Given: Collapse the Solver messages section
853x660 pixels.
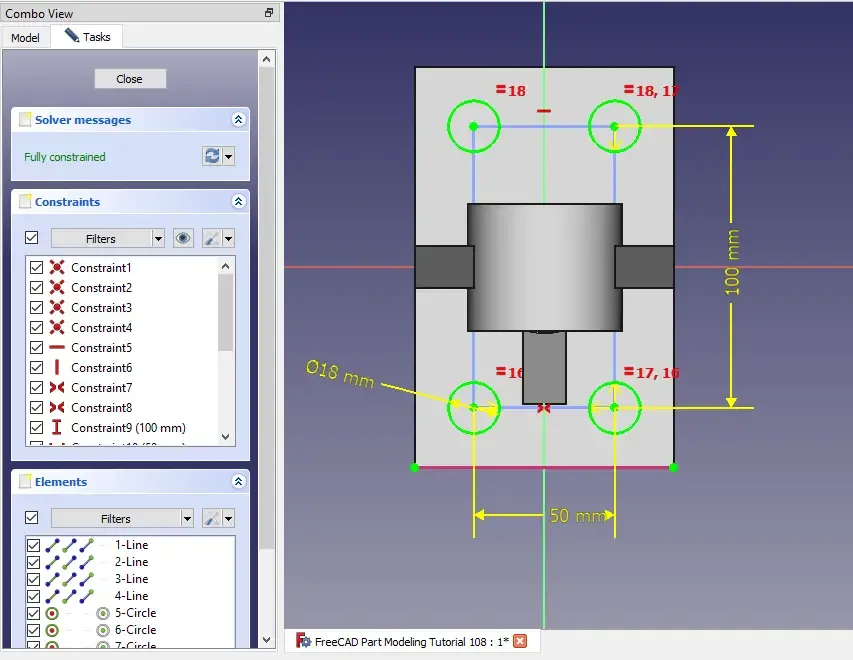Looking at the screenshot, I should [238, 120].
